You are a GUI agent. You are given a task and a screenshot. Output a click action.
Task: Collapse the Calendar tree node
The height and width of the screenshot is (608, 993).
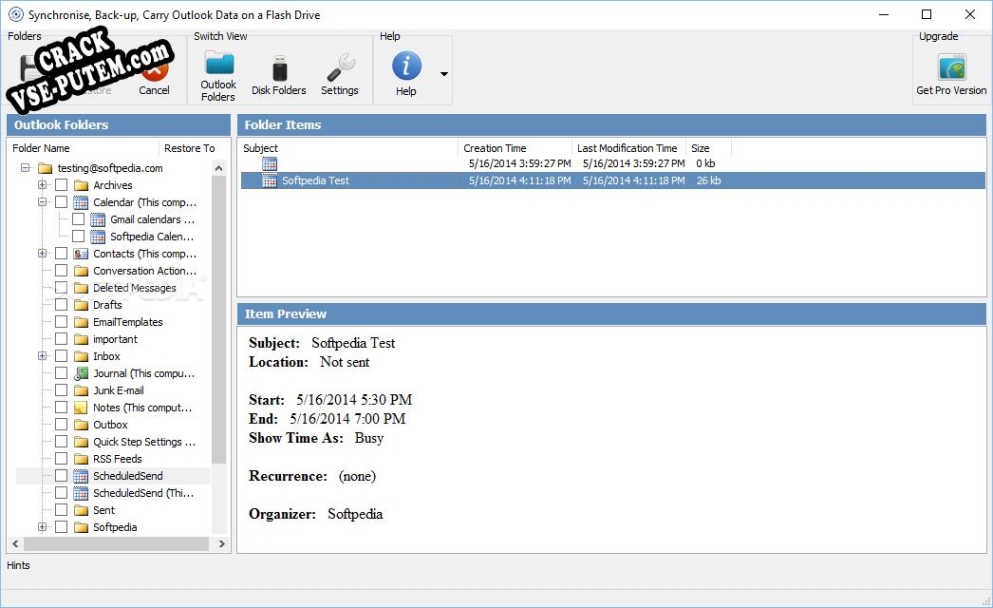click(x=42, y=202)
